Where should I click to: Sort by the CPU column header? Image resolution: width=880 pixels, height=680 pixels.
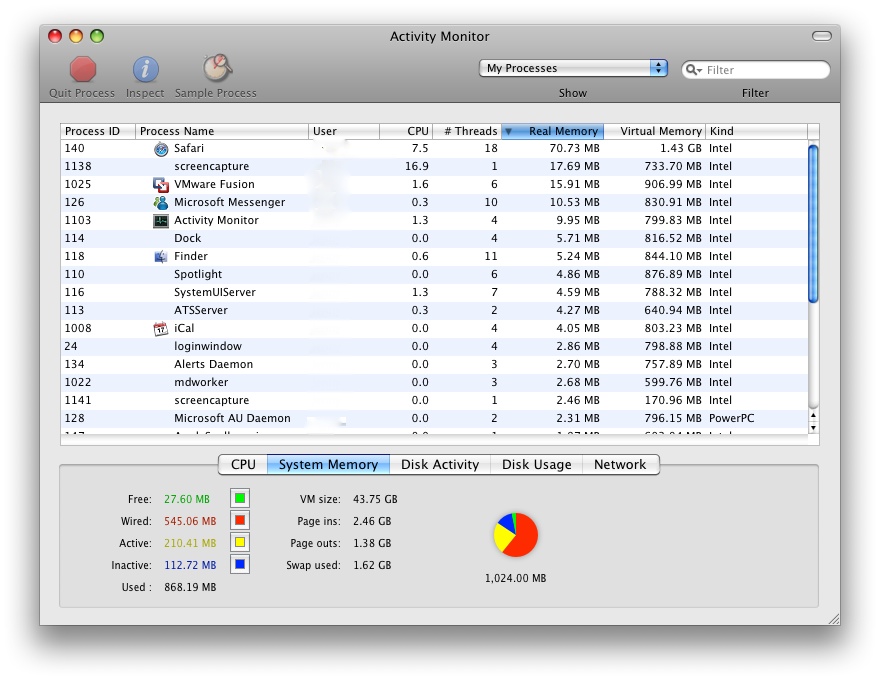click(x=406, y=131)
